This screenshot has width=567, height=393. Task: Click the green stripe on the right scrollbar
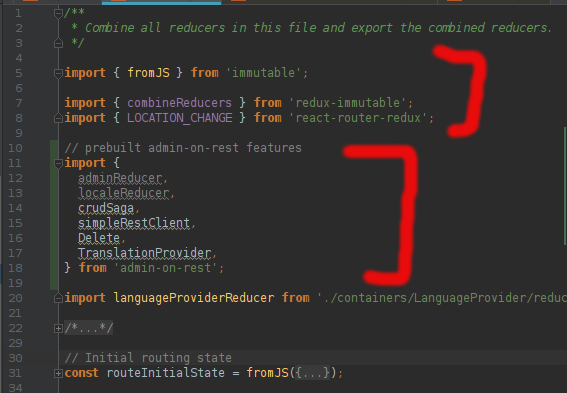565,186
